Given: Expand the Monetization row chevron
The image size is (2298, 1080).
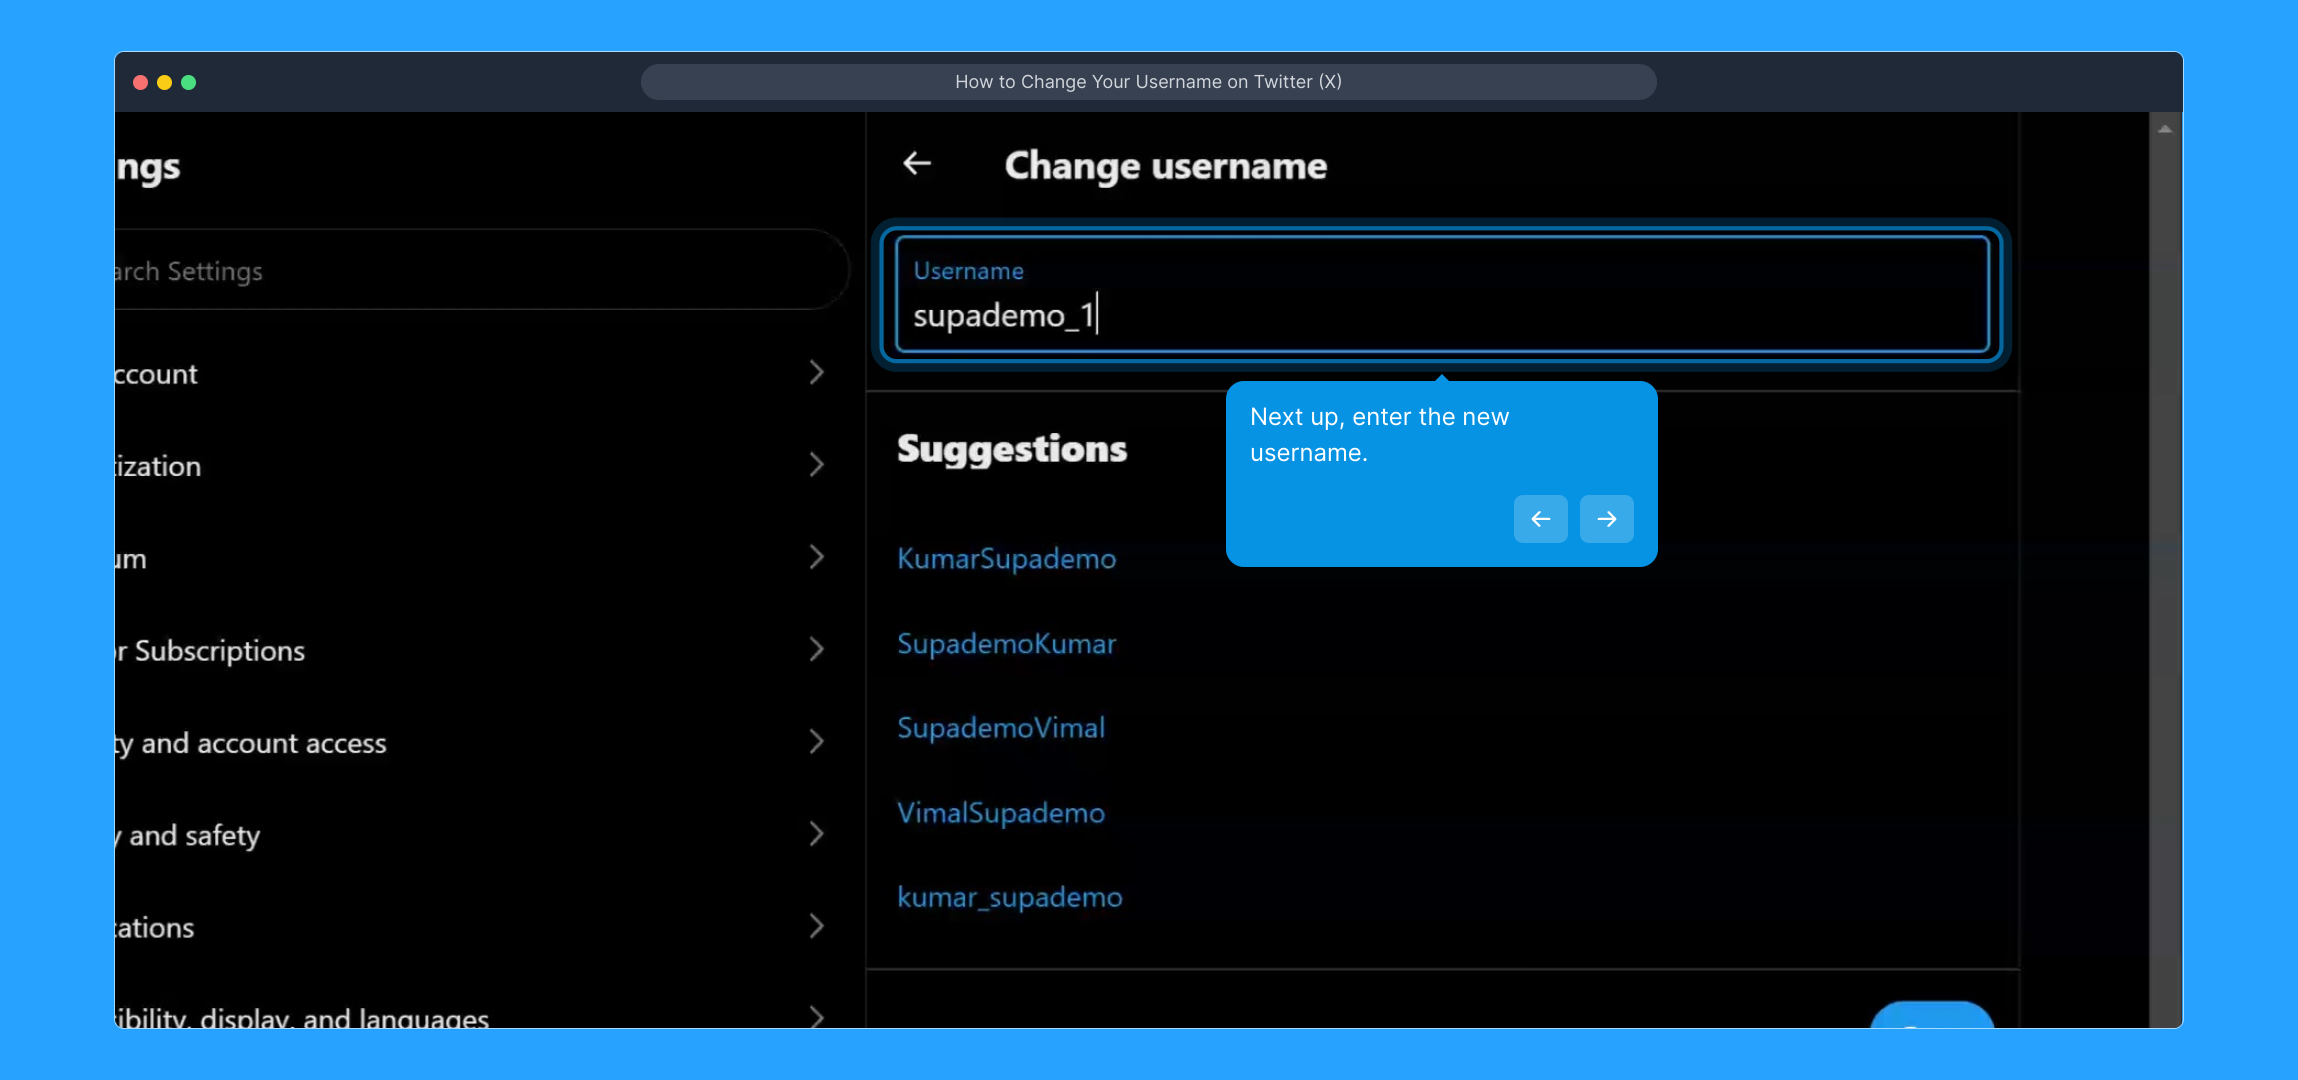Looking at the screenshot, I should [x=816, y=465].
